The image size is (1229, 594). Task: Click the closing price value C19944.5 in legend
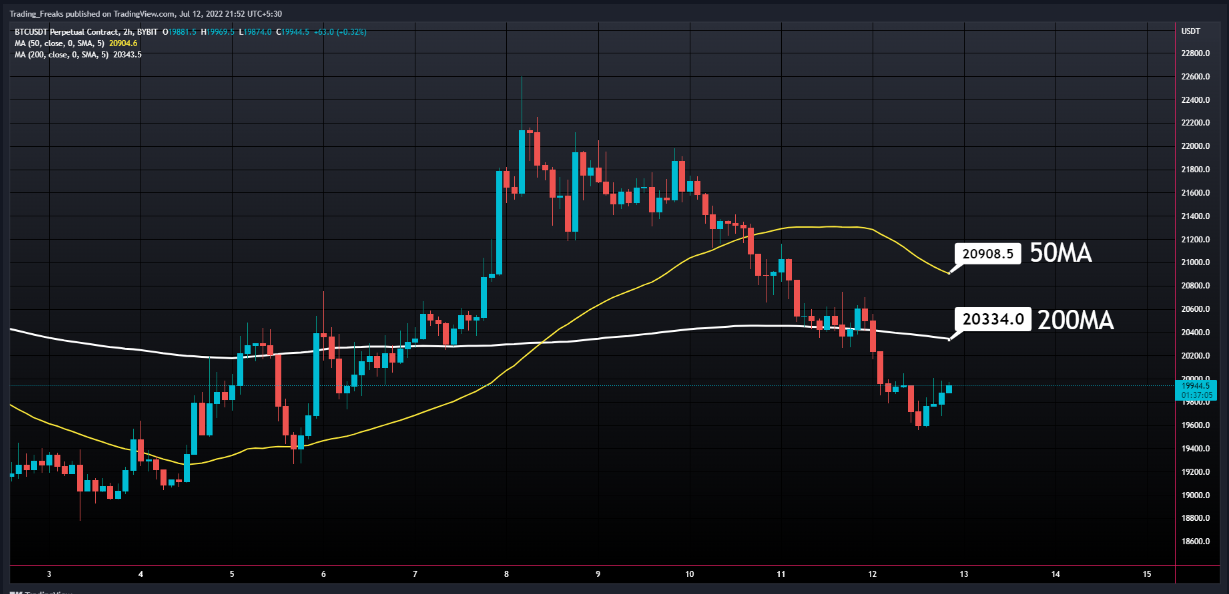point(295,31)
